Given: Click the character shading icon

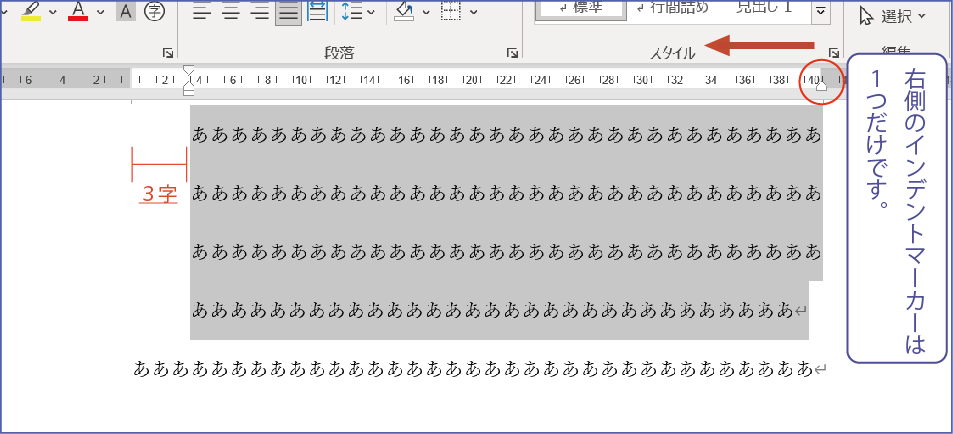Looking at the screenshot, I should point(126,12).
